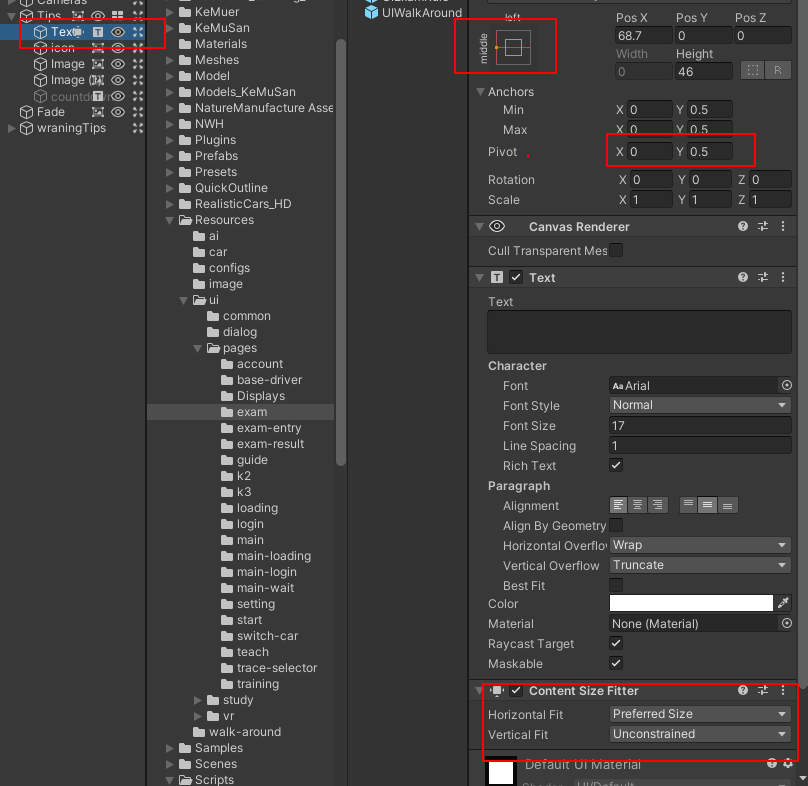
Task: Set horizontal alignment to center
Action: coord(637,505)
